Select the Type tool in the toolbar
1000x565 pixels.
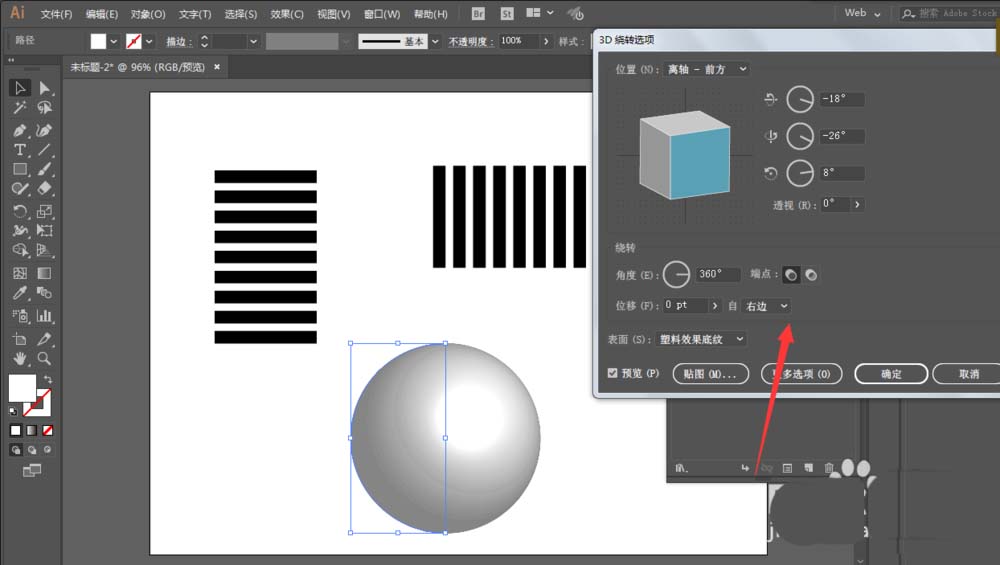(x=19, y=150)
